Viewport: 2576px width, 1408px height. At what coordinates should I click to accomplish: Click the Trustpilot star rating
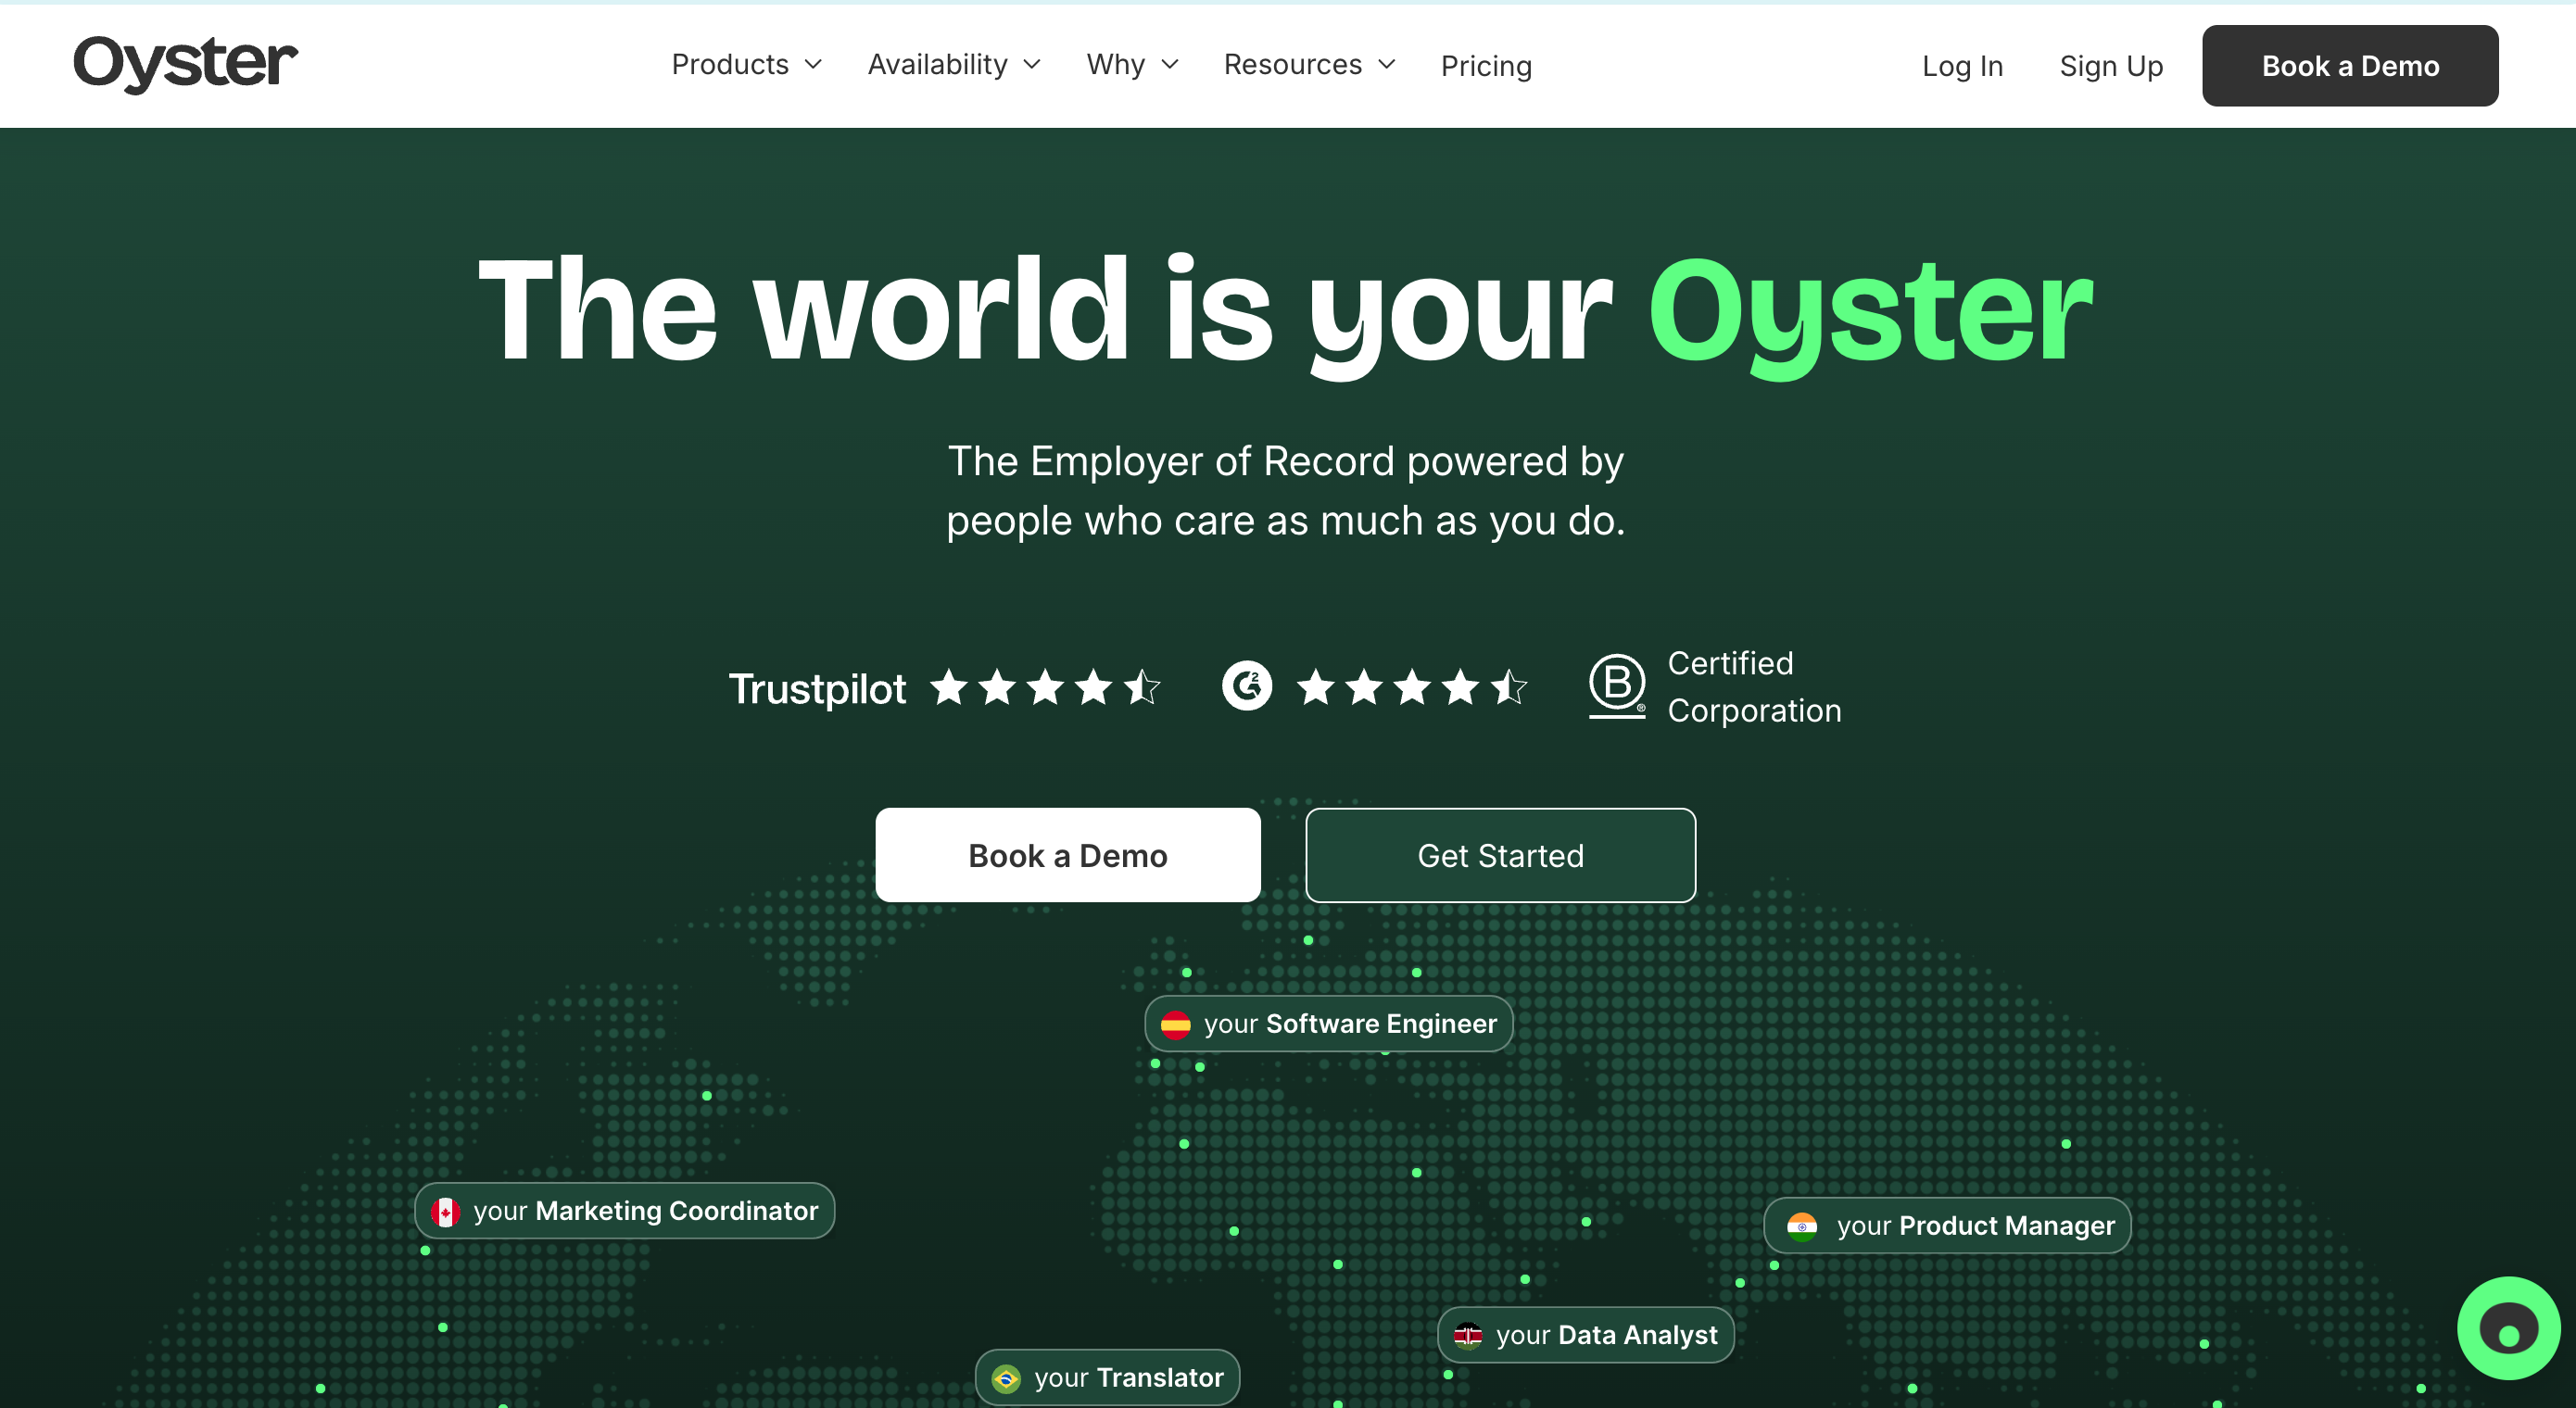coord(1046,688)
